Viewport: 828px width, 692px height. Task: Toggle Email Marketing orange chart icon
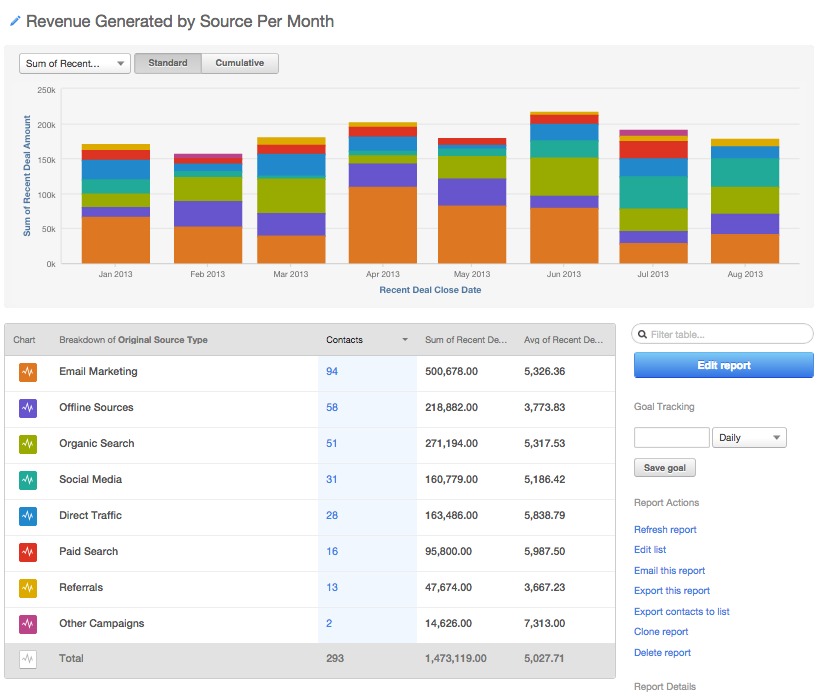click(28, 372)
